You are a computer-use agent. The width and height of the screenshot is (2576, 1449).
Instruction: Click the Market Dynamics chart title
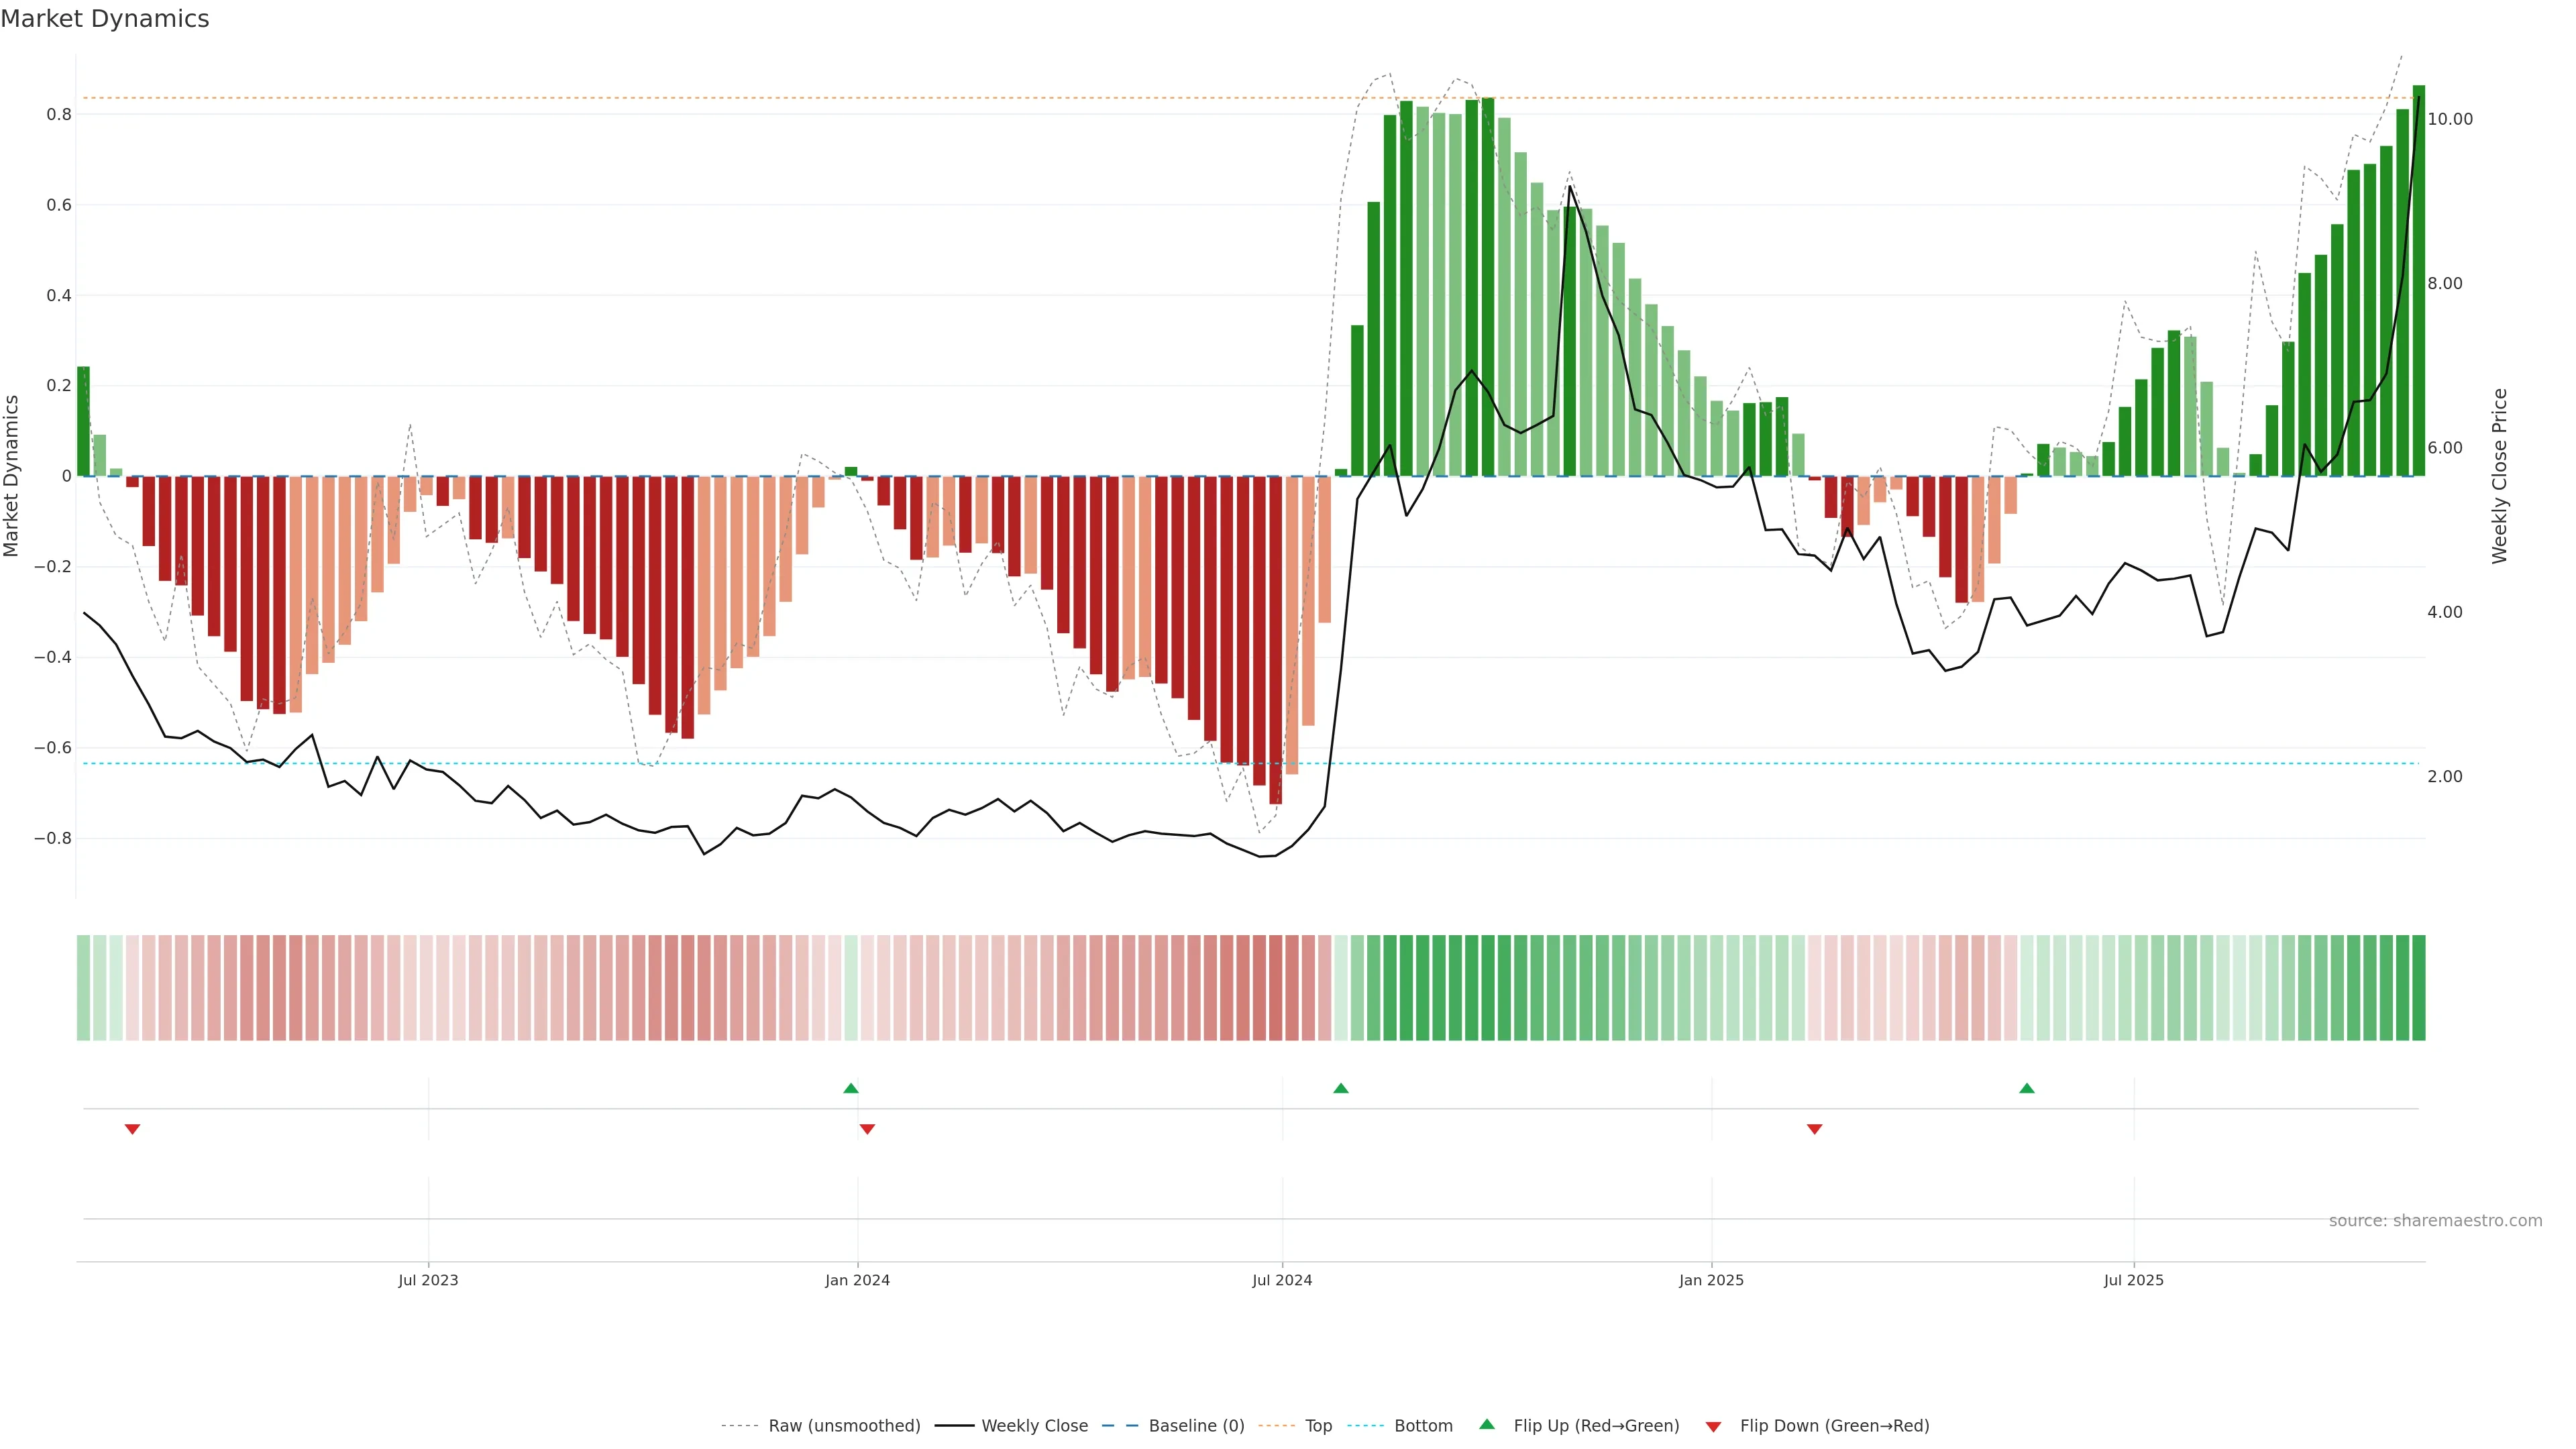105,19
